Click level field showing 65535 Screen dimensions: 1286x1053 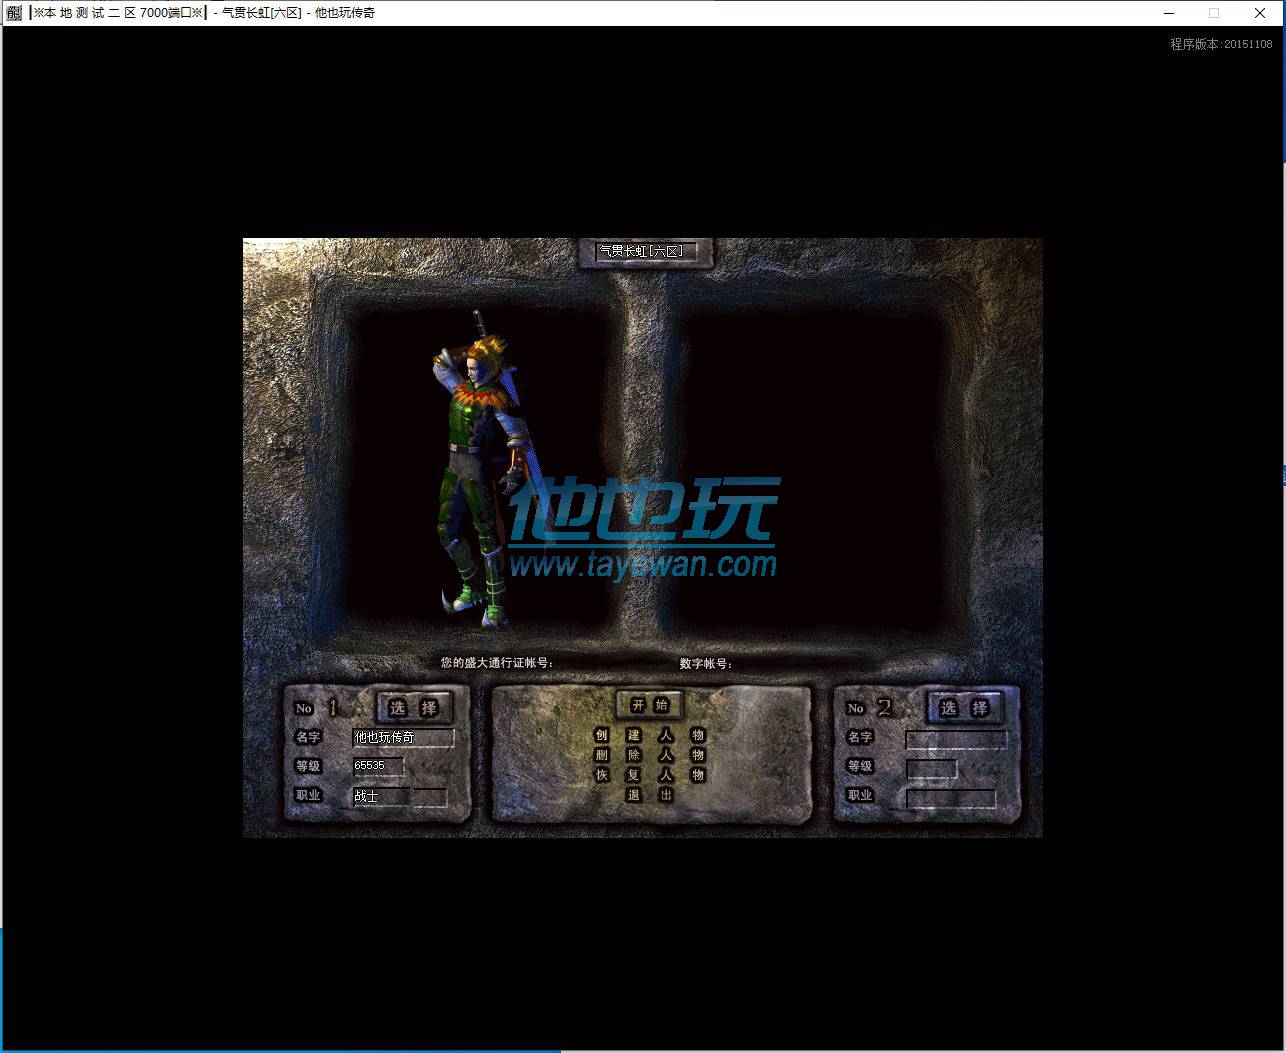point(378,766)
